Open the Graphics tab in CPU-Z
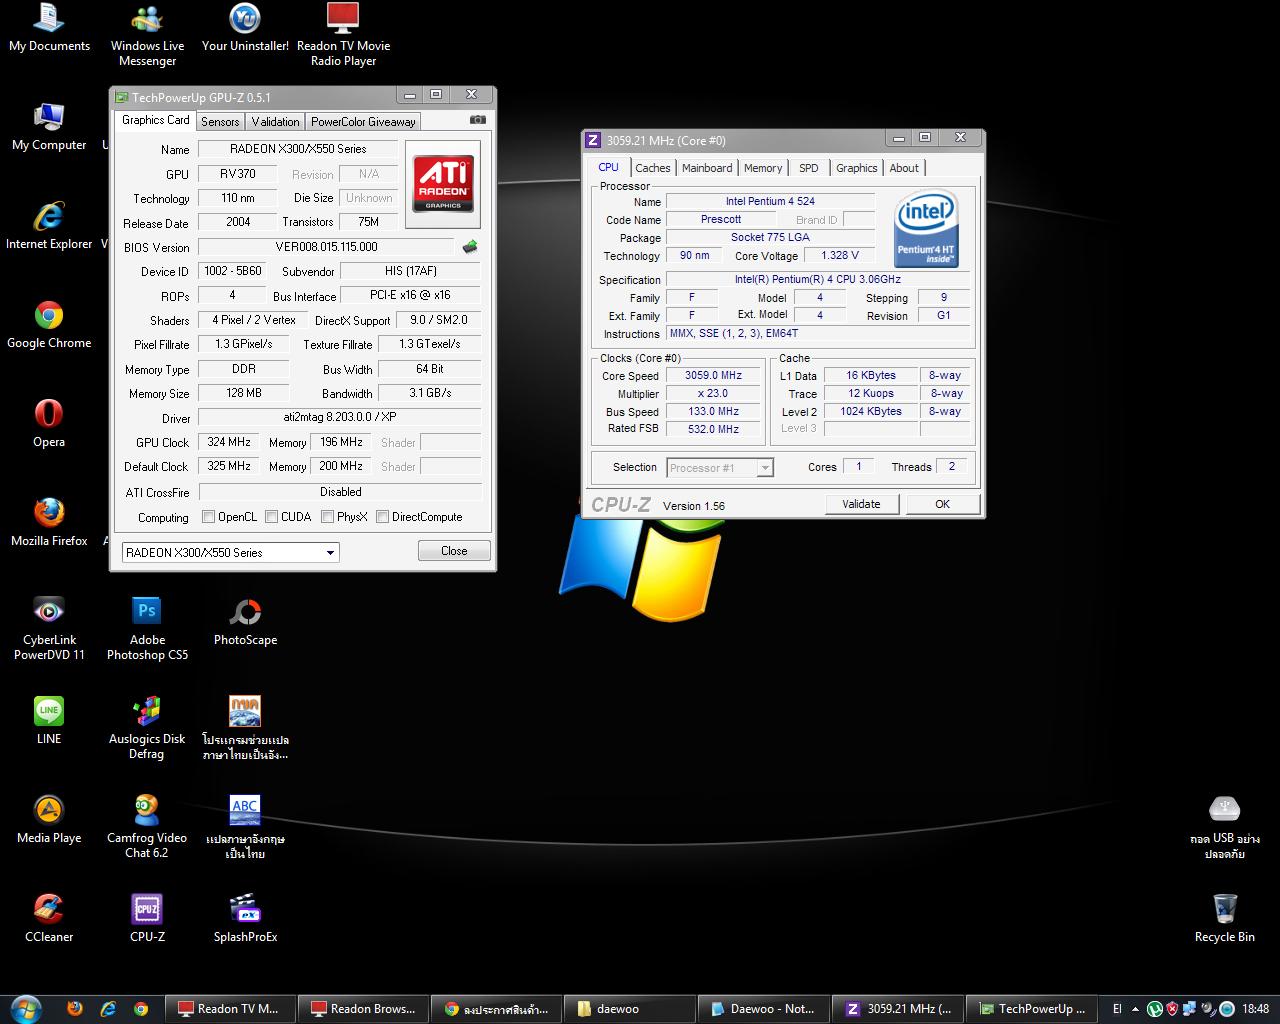The height and width of the screenshot is (1024, 1280). 856,168
